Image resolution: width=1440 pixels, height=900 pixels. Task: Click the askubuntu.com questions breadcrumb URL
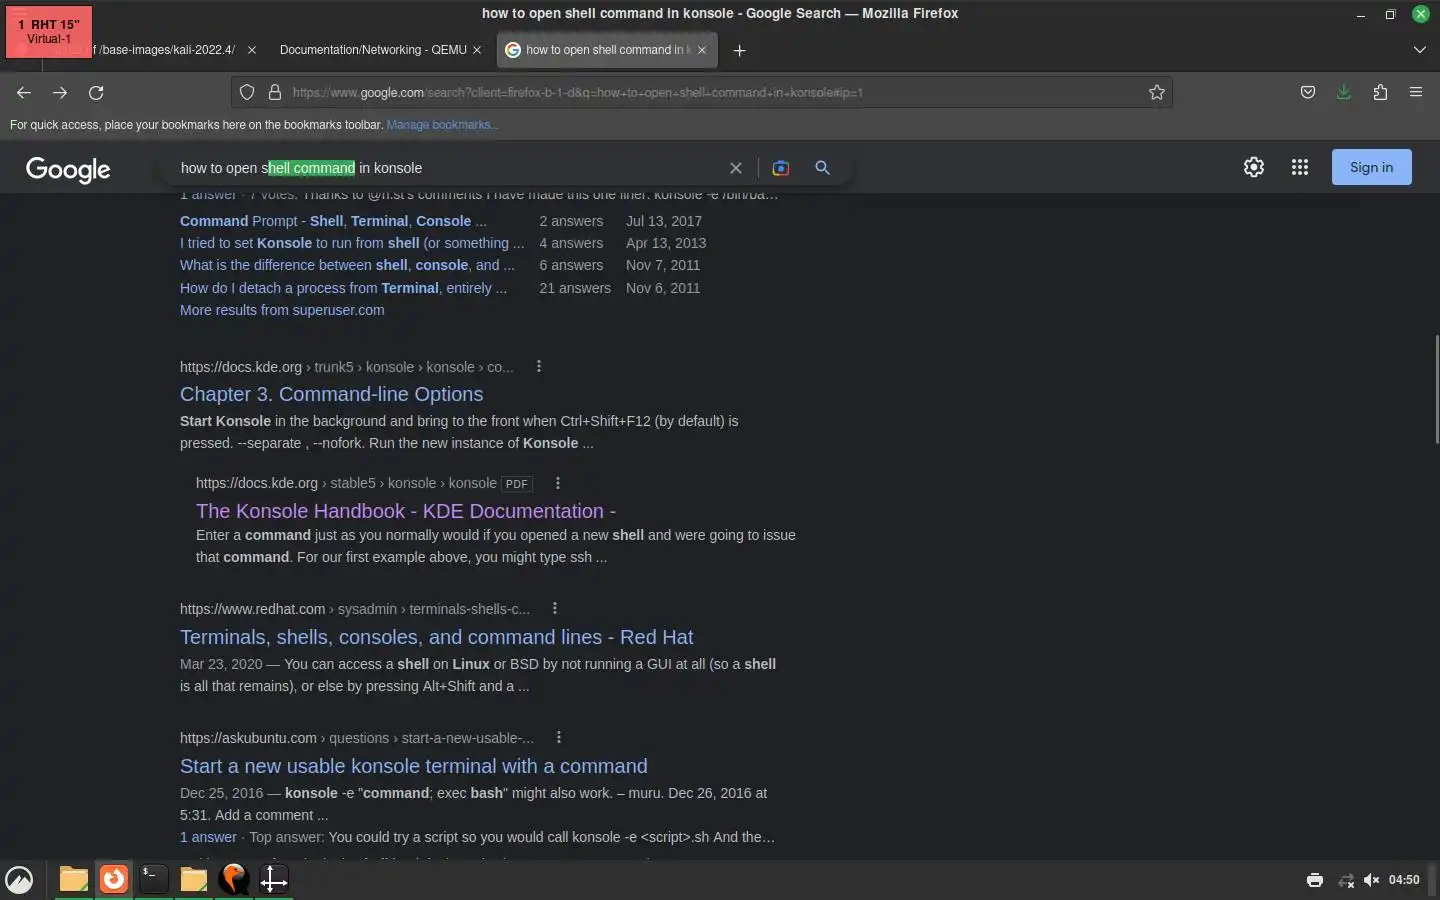pyautogui.click(x=357, y=738)
